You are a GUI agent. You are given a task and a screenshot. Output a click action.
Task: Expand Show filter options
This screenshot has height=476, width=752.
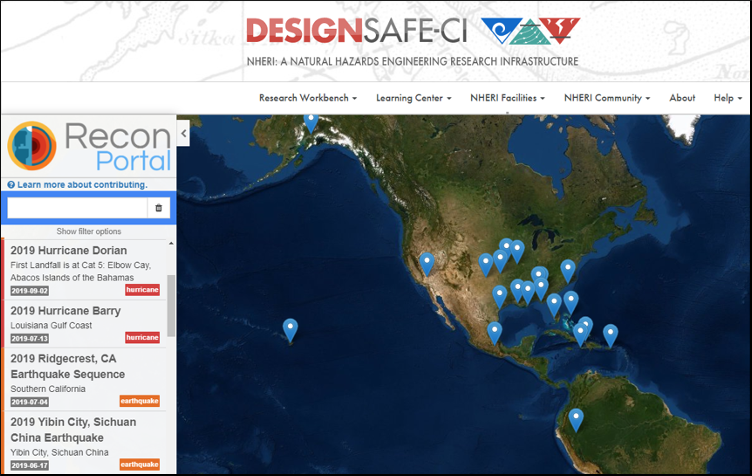click(89, 231)
